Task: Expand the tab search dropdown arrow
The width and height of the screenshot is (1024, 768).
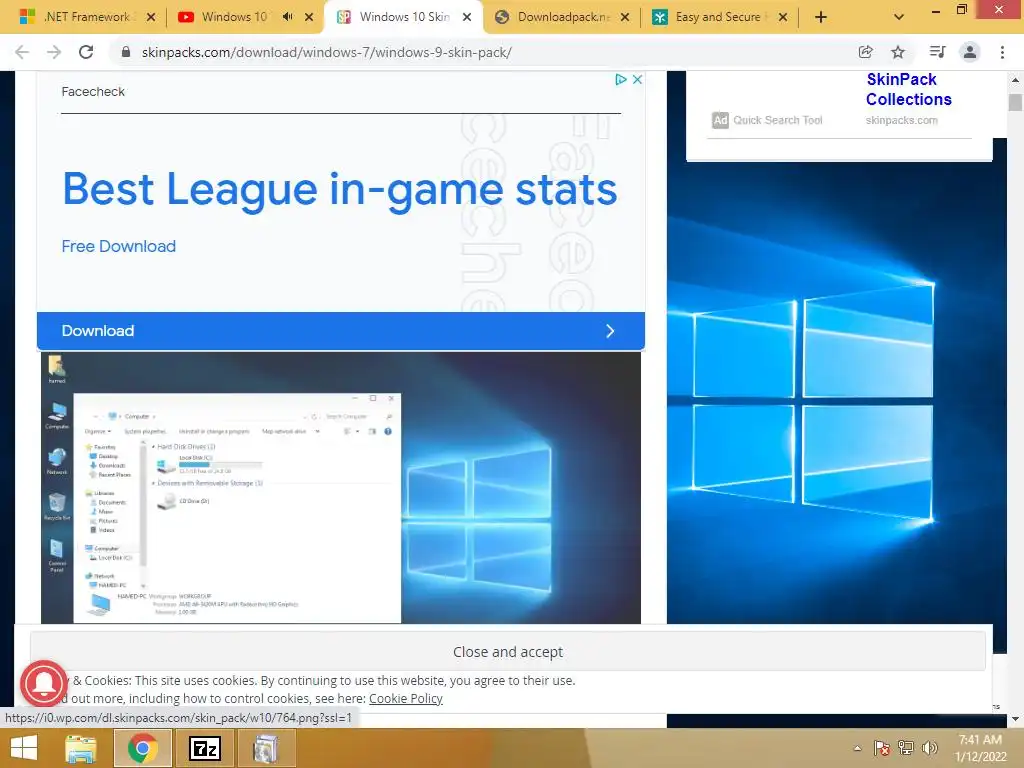Action: 899,17
